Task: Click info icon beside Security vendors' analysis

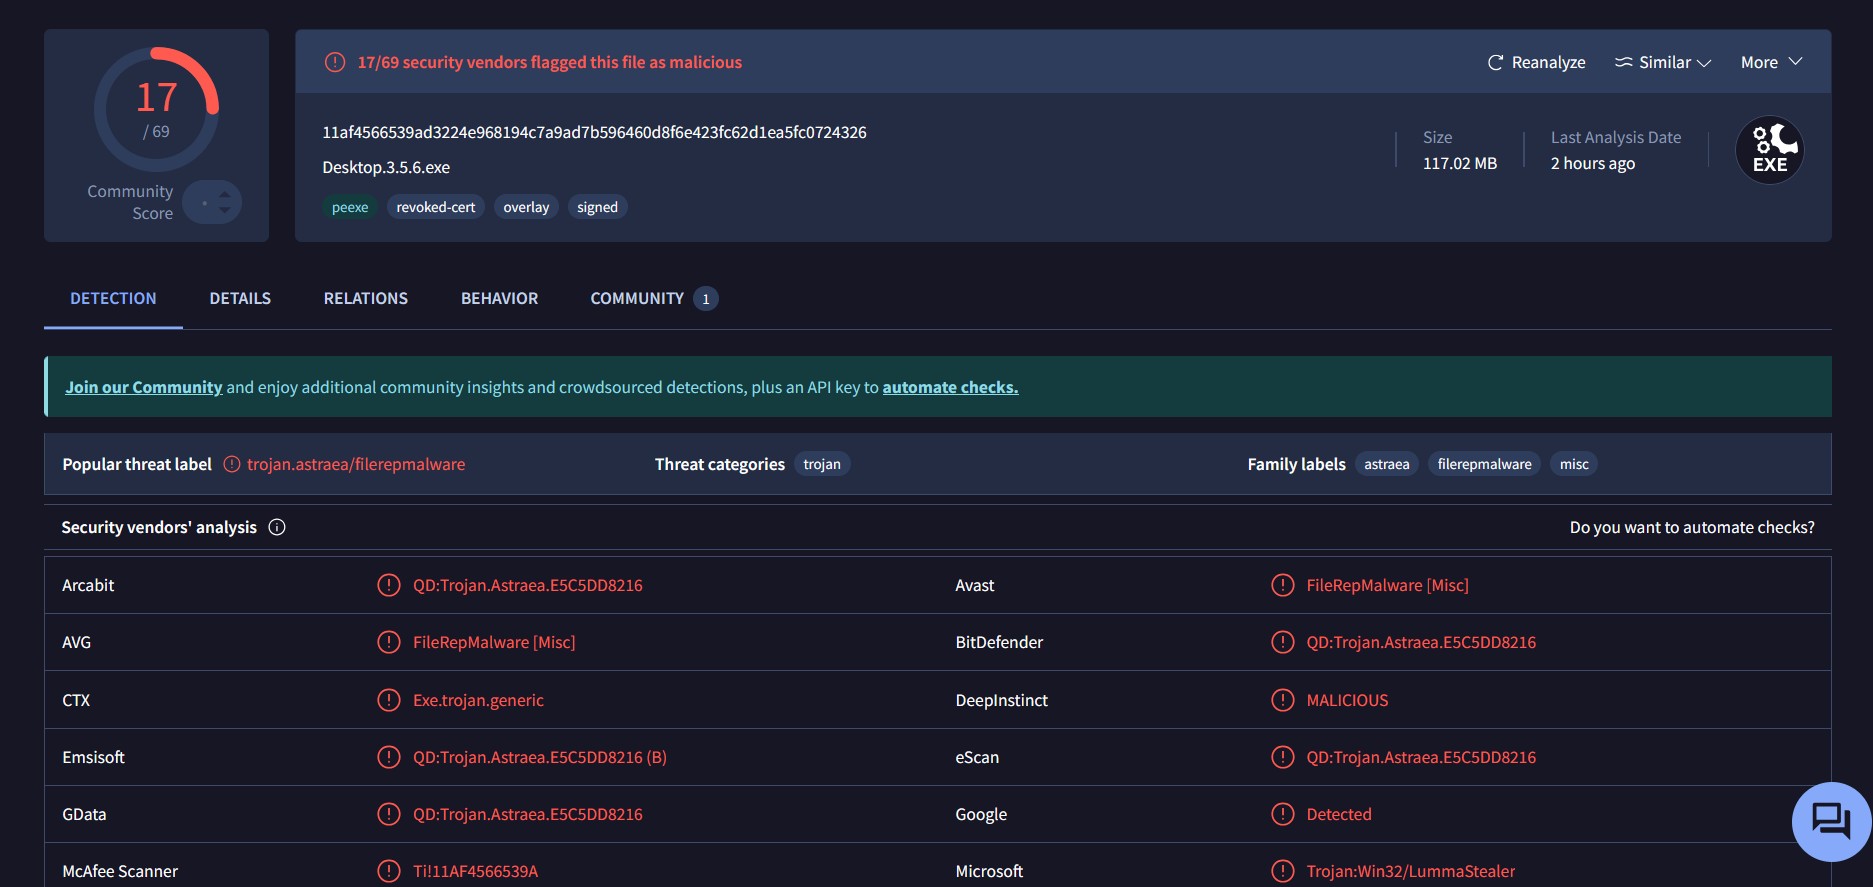Action: click(x=277, y=527)
